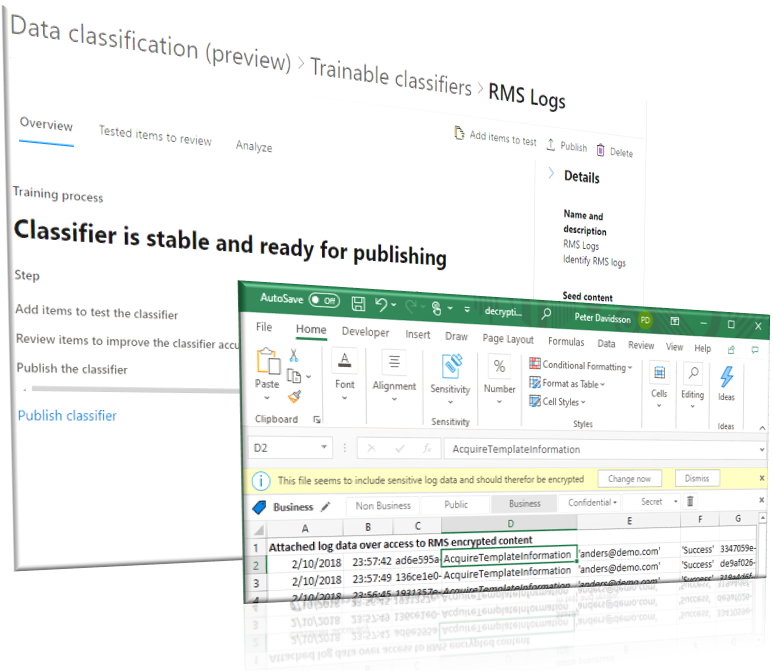Open Cell Styles dropdown
Viewport: 773px width, 671px height.
point(557,401)
